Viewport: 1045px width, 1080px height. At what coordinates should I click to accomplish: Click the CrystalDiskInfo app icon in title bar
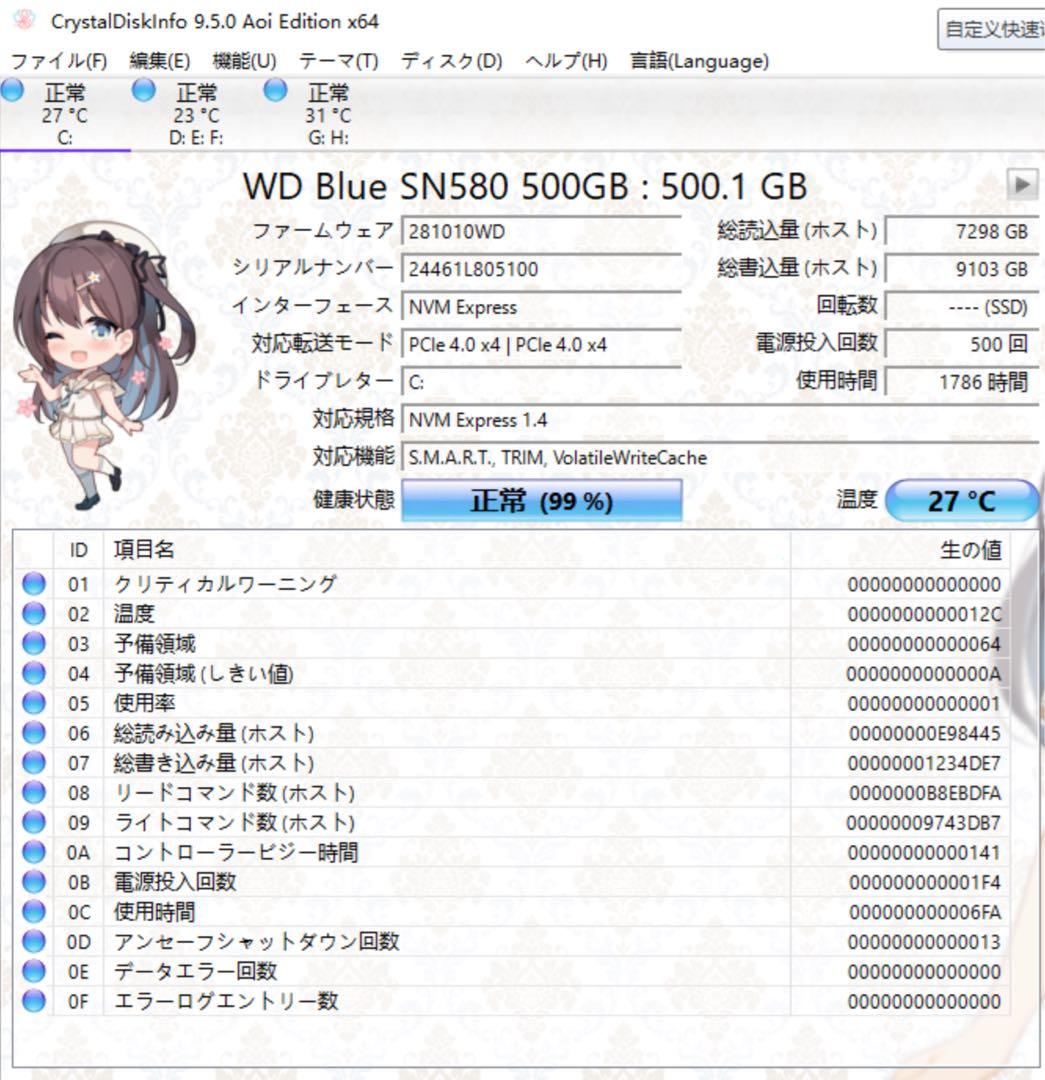(x=23, y=20)
